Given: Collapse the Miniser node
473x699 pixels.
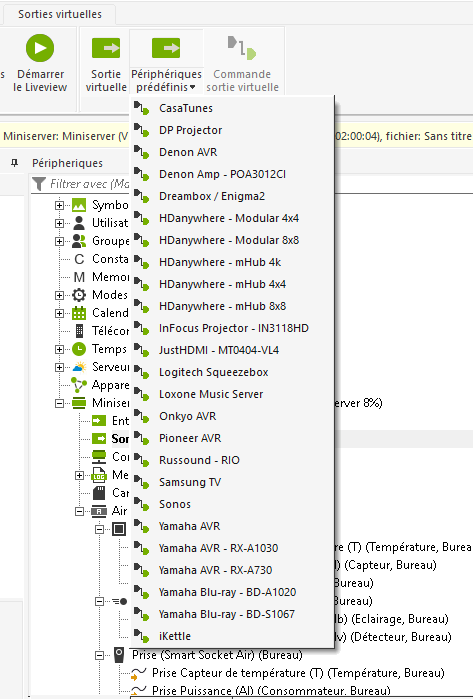Looking at the screenshot, I should (59, 403).
